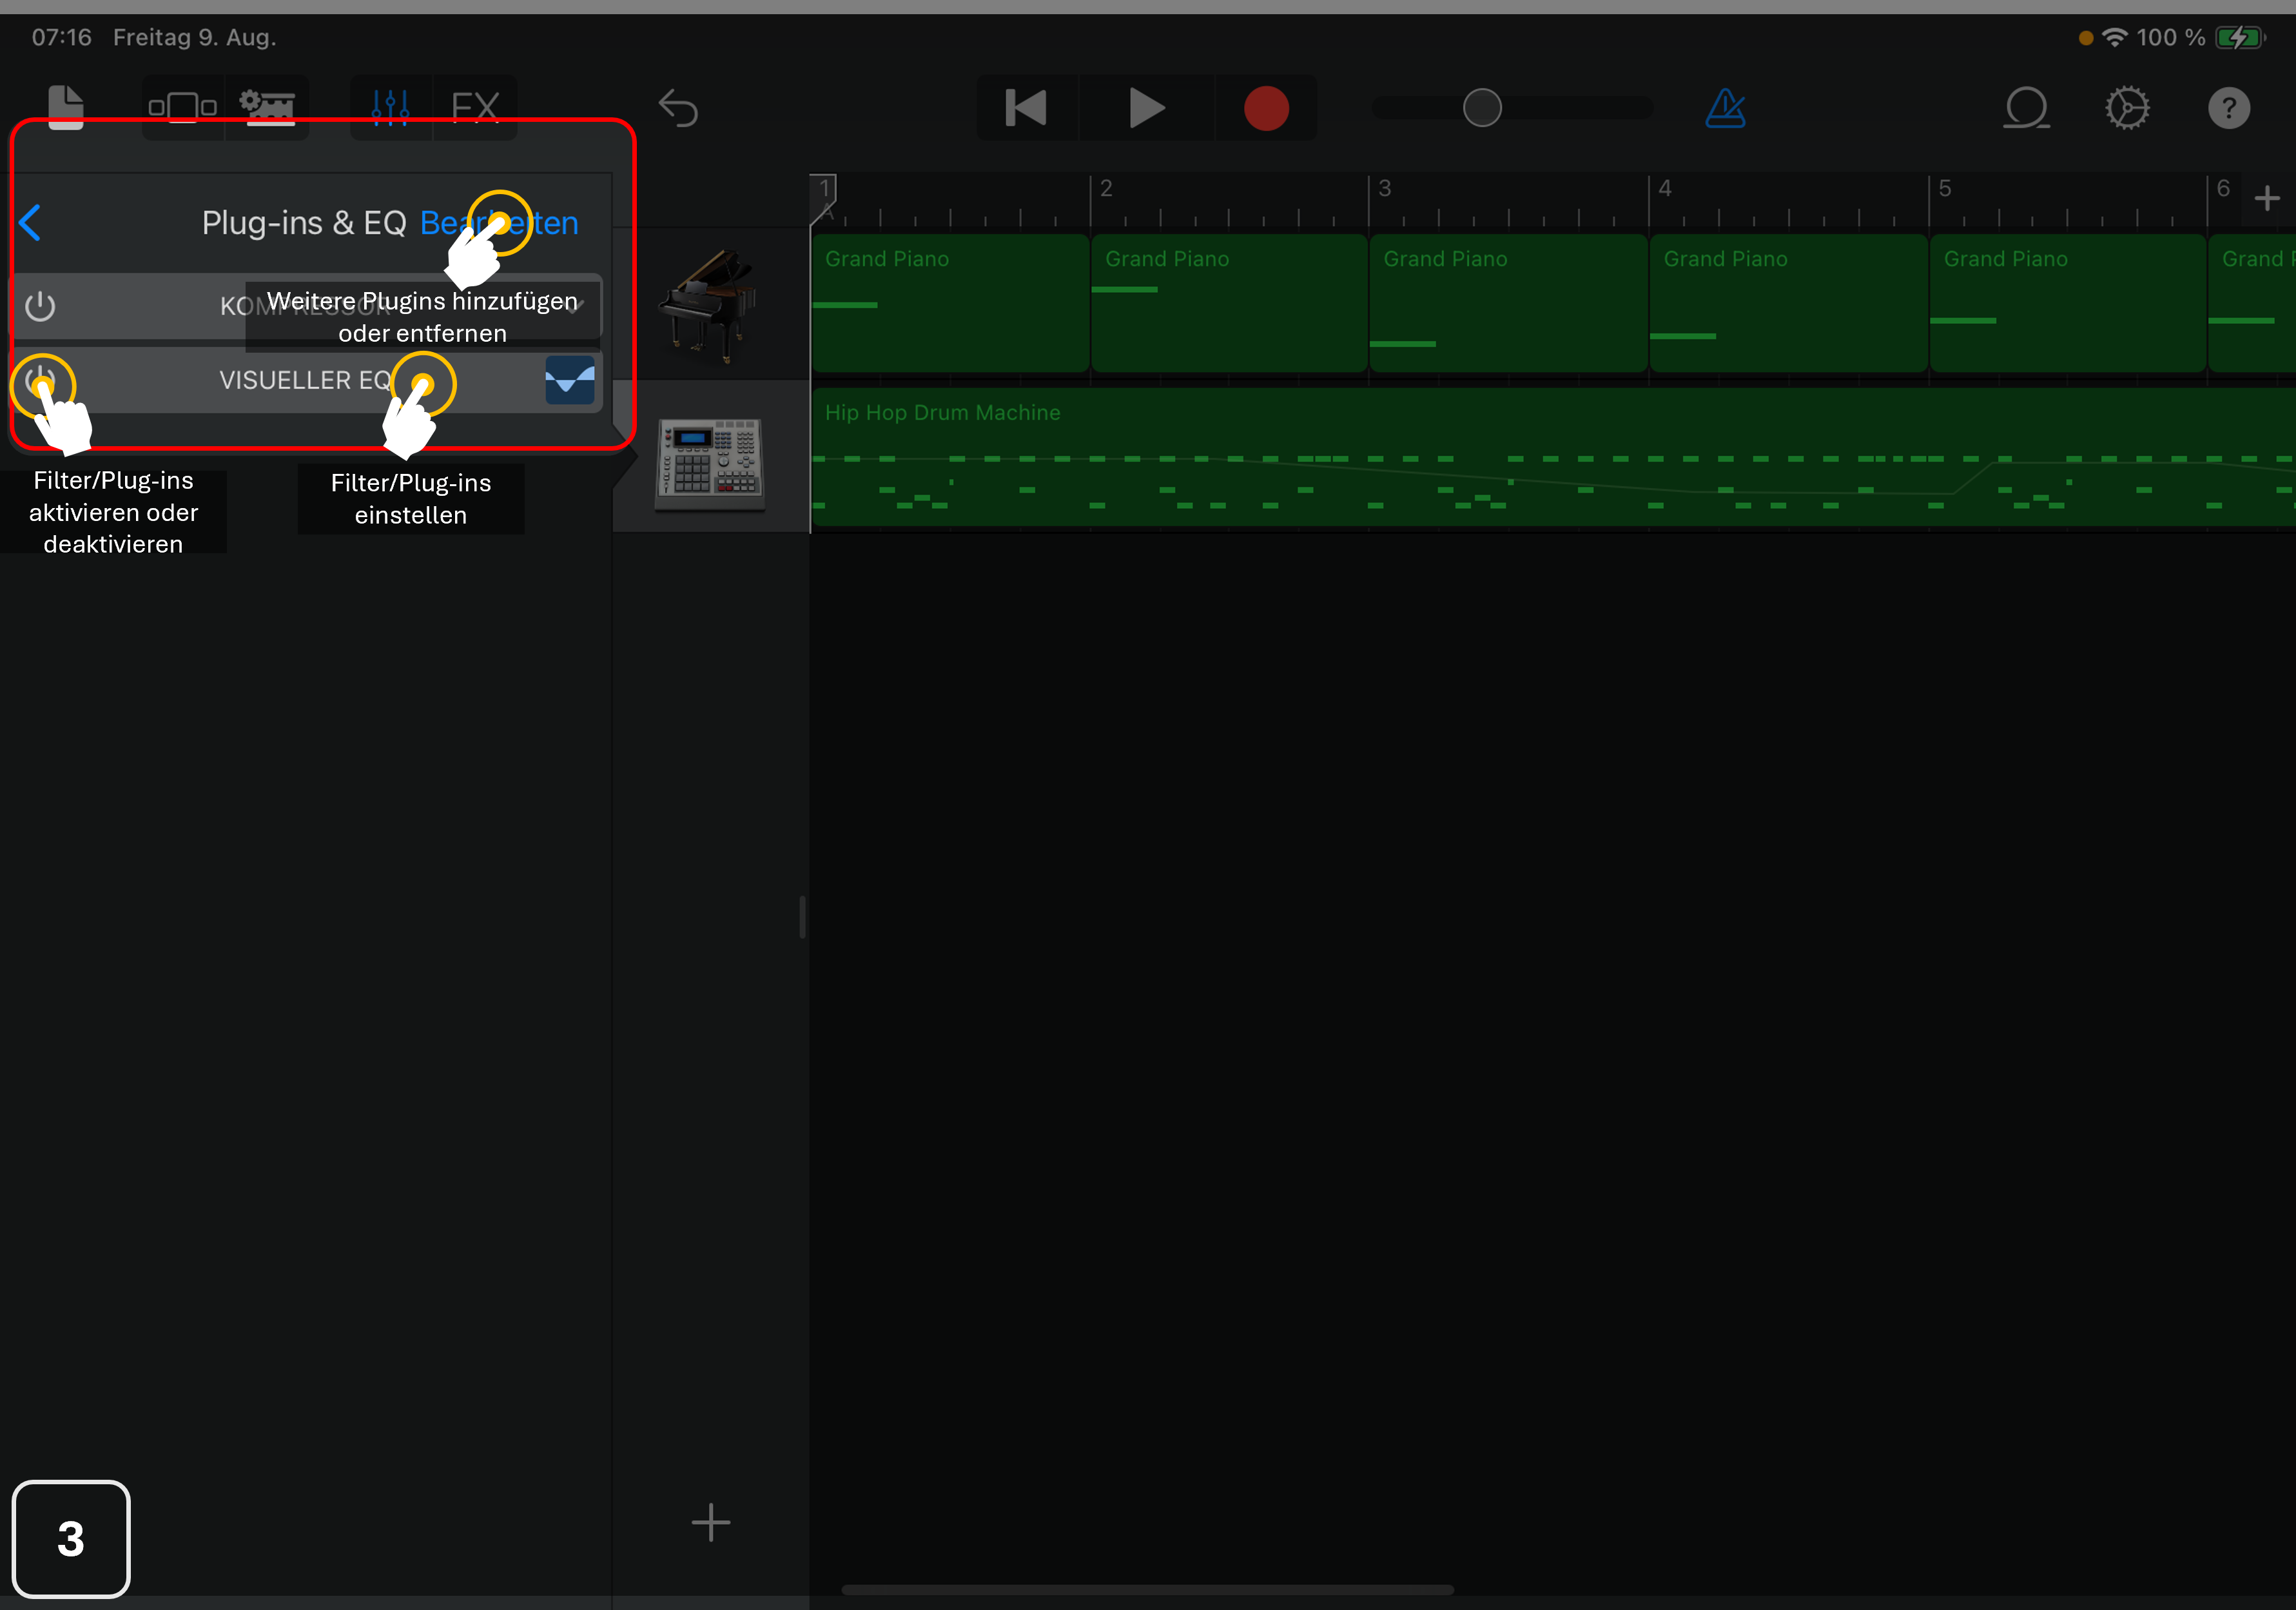
Task: Select Grand Piano region in bar 1
Action: [950, 303]
